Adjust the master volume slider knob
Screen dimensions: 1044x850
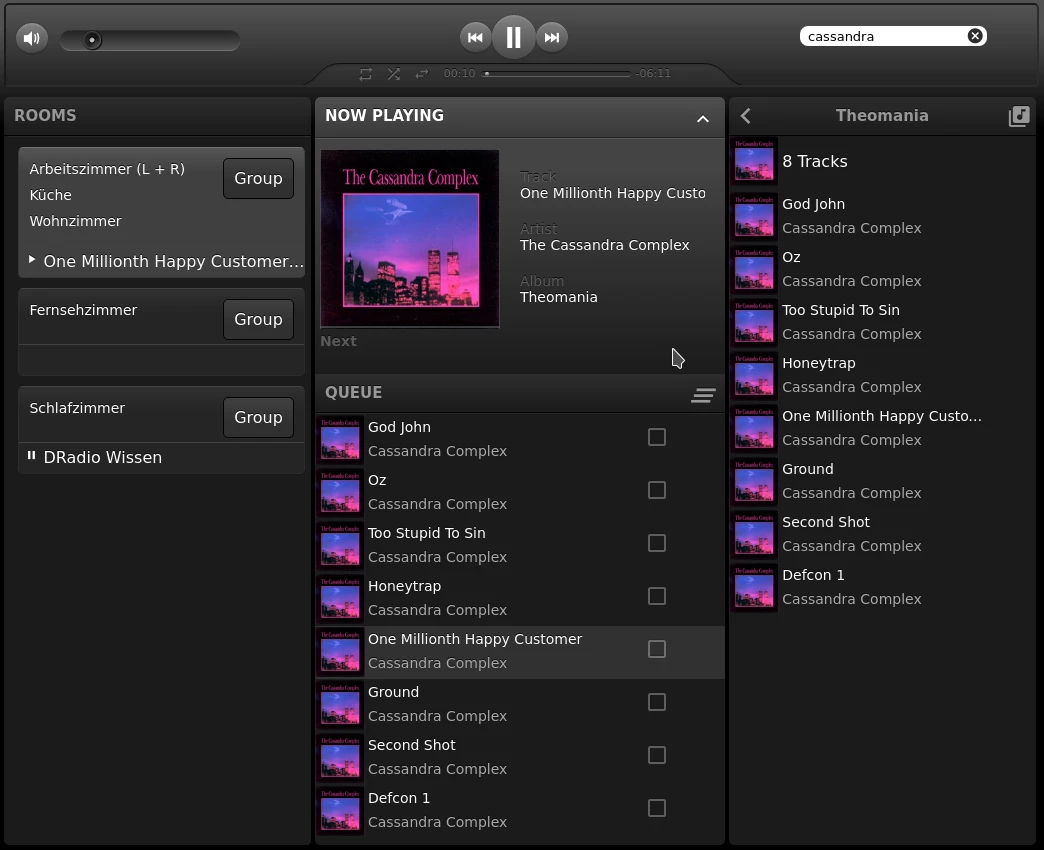[92, 41]
